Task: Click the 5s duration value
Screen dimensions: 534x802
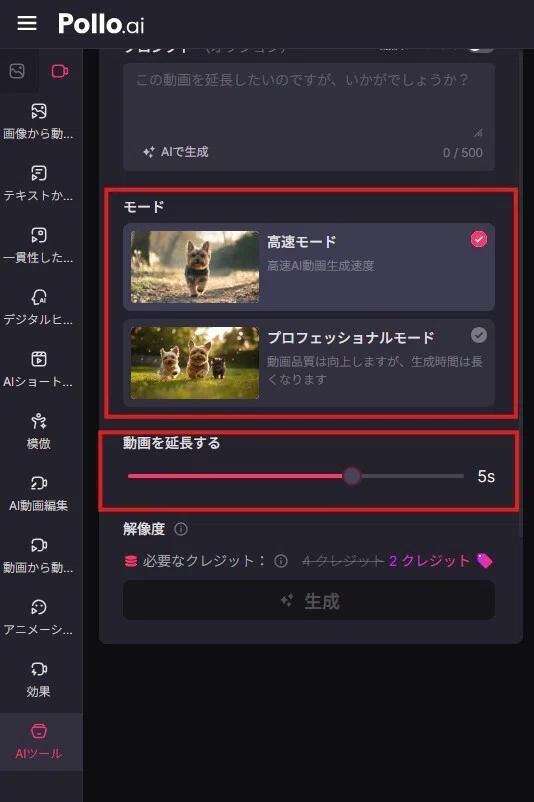Action: click(x=486, y=476)
